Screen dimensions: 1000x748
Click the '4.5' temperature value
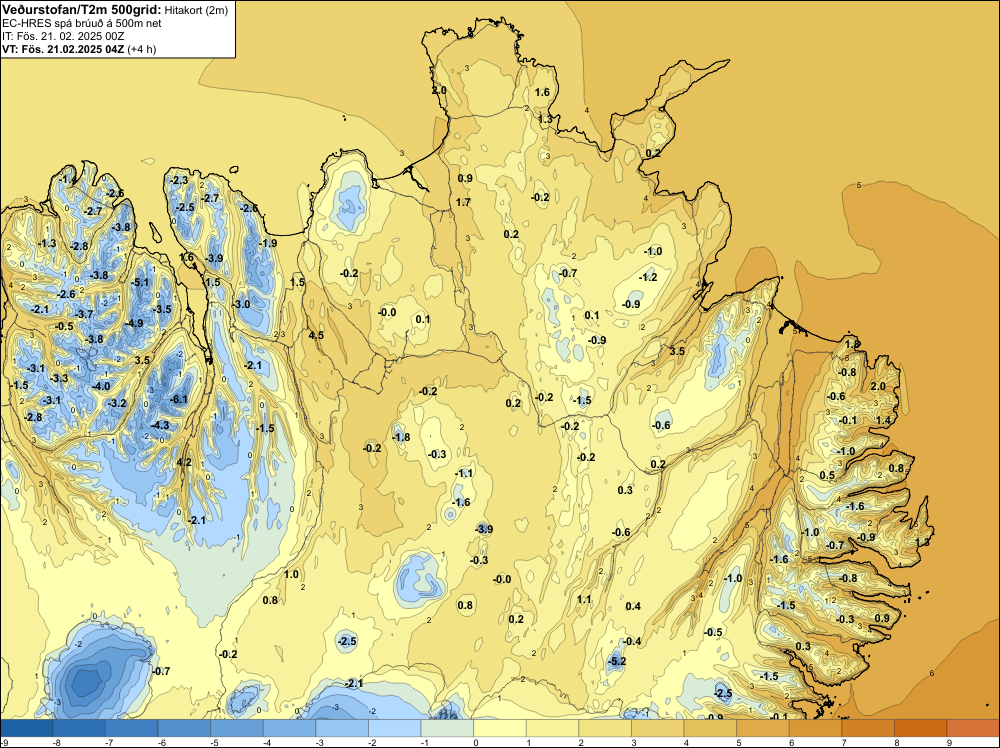click(x=316, y=335)
